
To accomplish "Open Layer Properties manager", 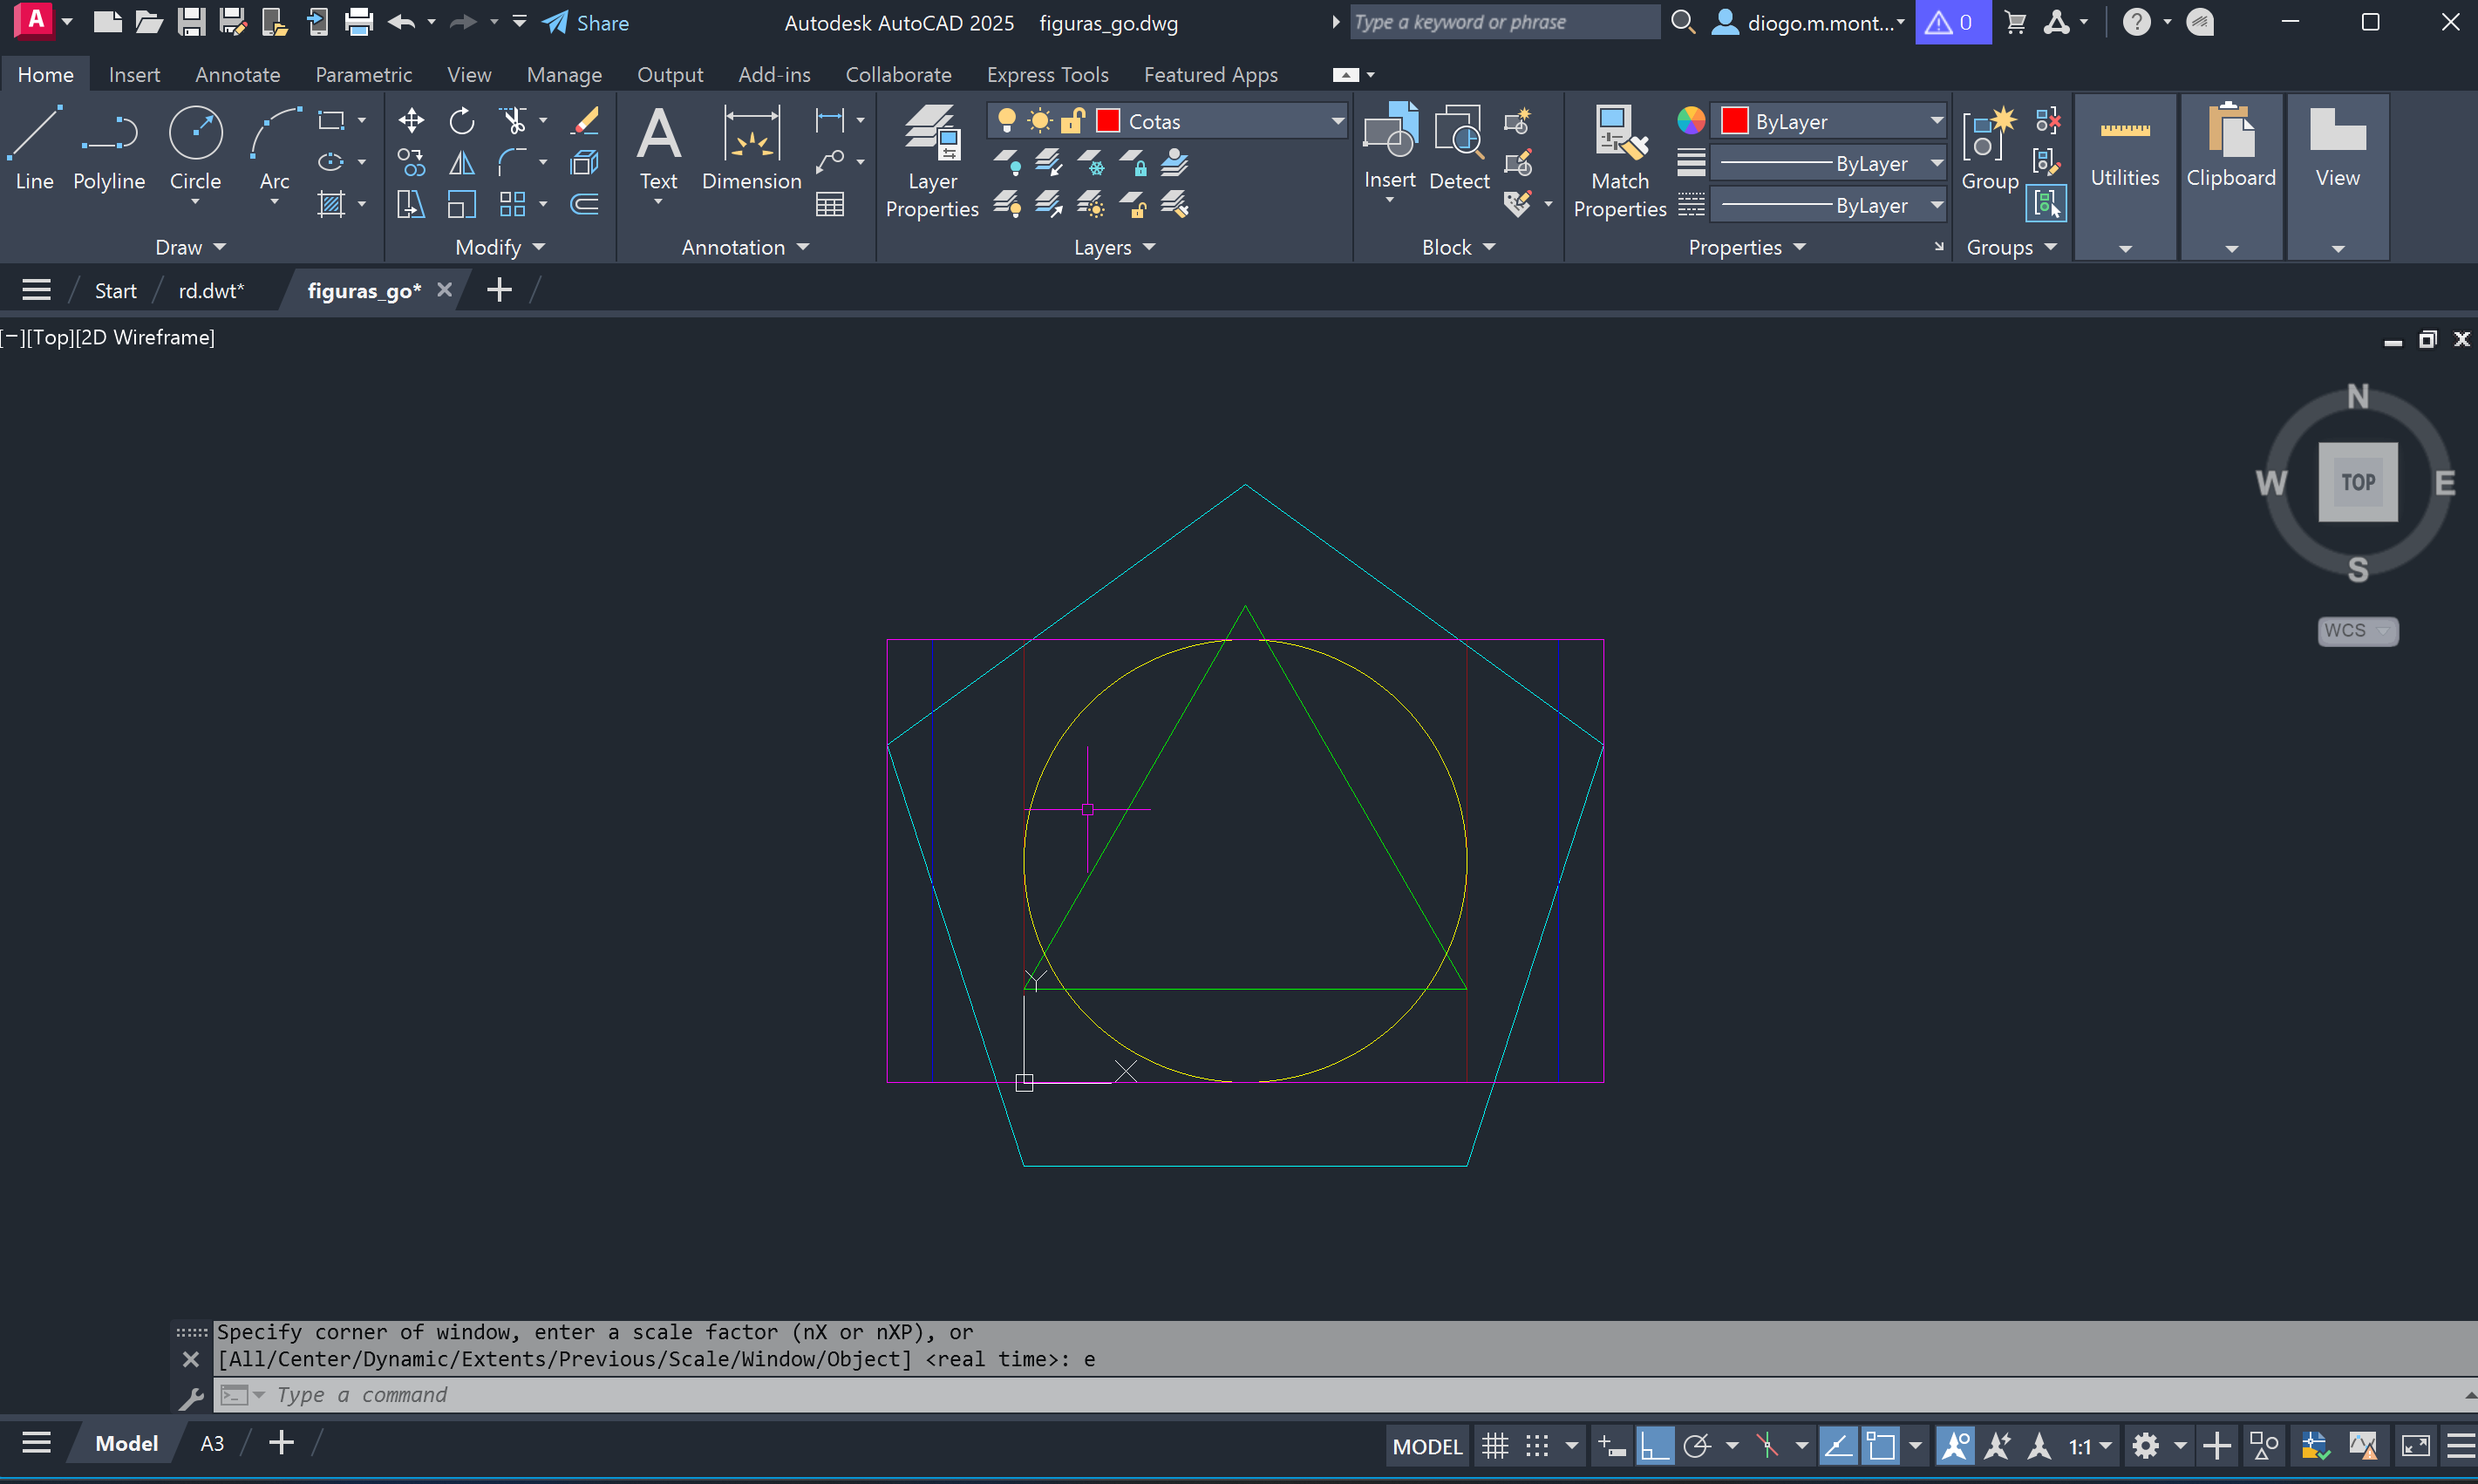I will [x=932, y=160].
